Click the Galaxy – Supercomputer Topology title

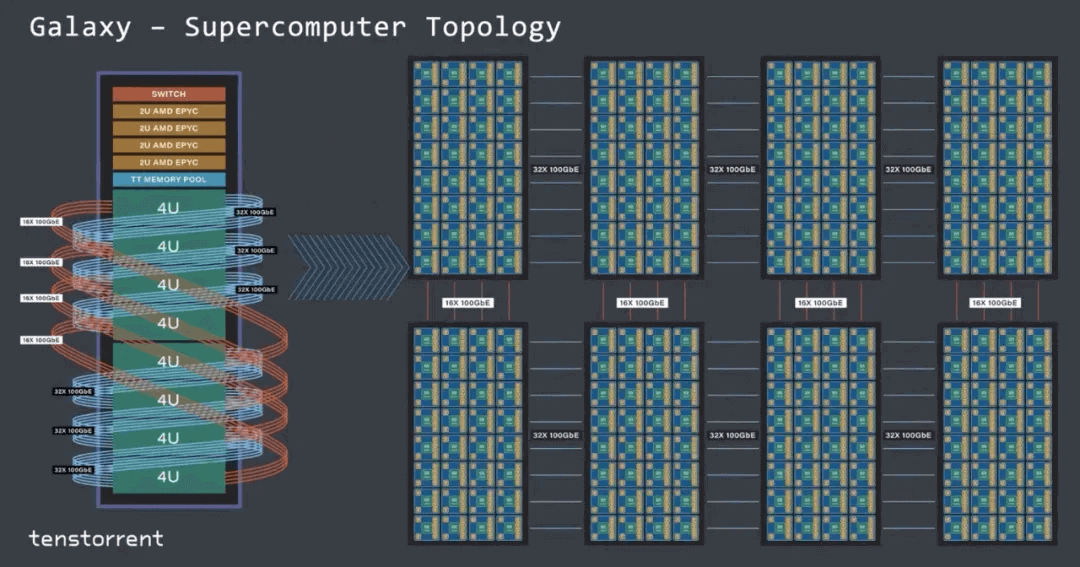[295, 27]
